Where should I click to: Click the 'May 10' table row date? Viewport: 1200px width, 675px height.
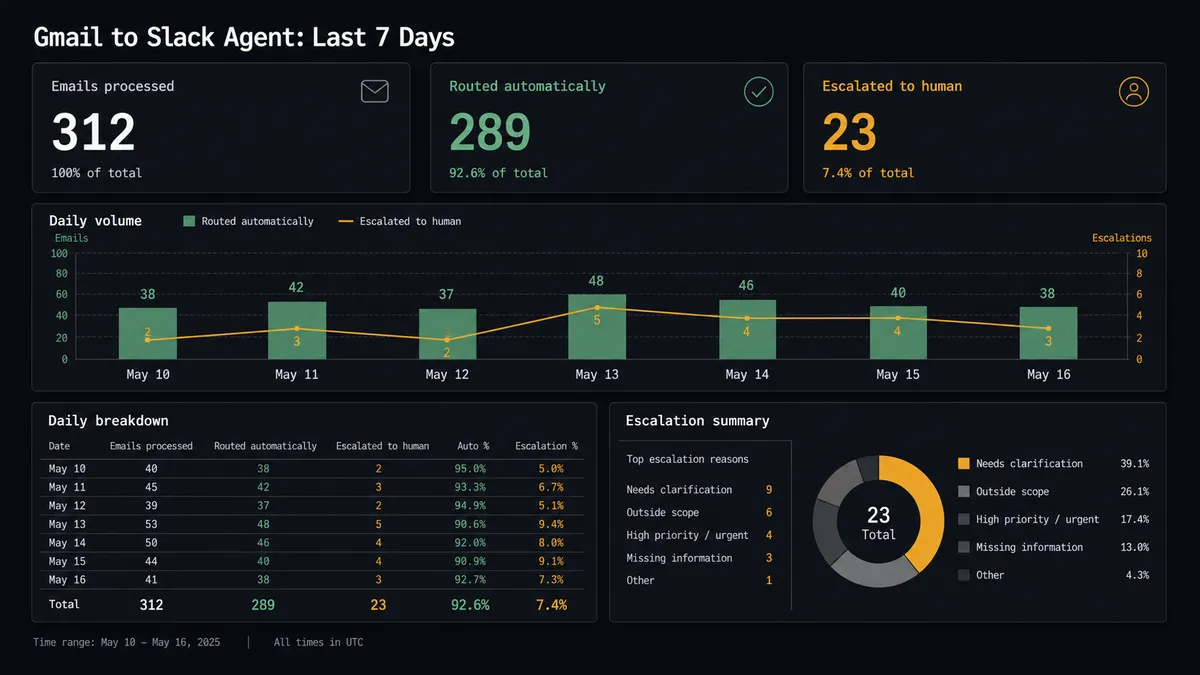(x=67, y=469)
